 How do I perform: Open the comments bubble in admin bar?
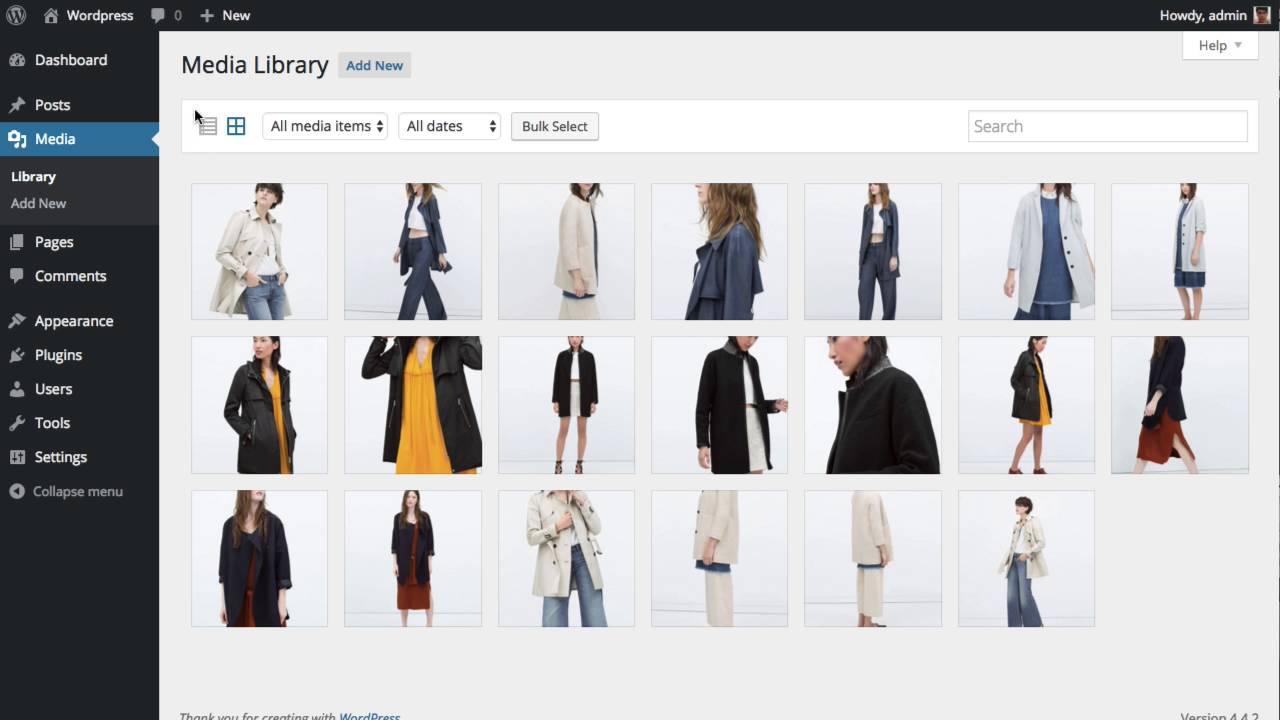coord(166,15)
